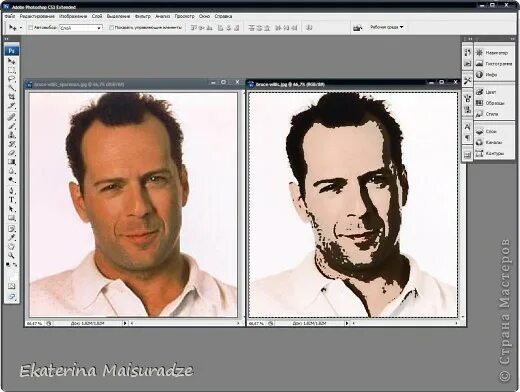Select the Rectangle shape tool
The width and height of the screenshot is (520, 392).
(x=12, y=218)
